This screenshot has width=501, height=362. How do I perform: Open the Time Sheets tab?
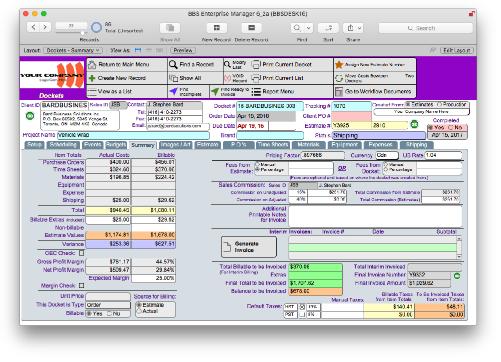pos(273,145)
